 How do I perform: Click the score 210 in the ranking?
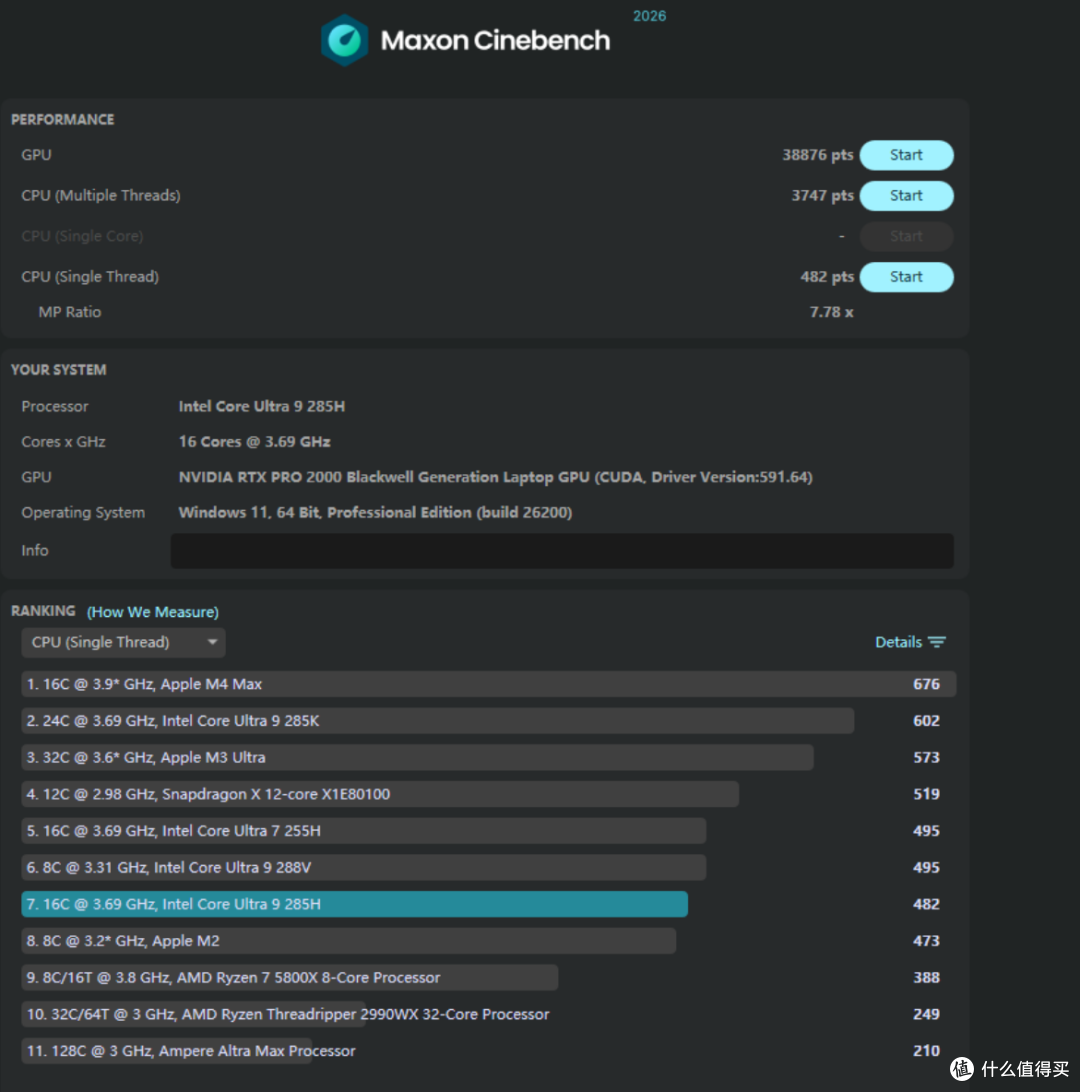coord(926,1051)
